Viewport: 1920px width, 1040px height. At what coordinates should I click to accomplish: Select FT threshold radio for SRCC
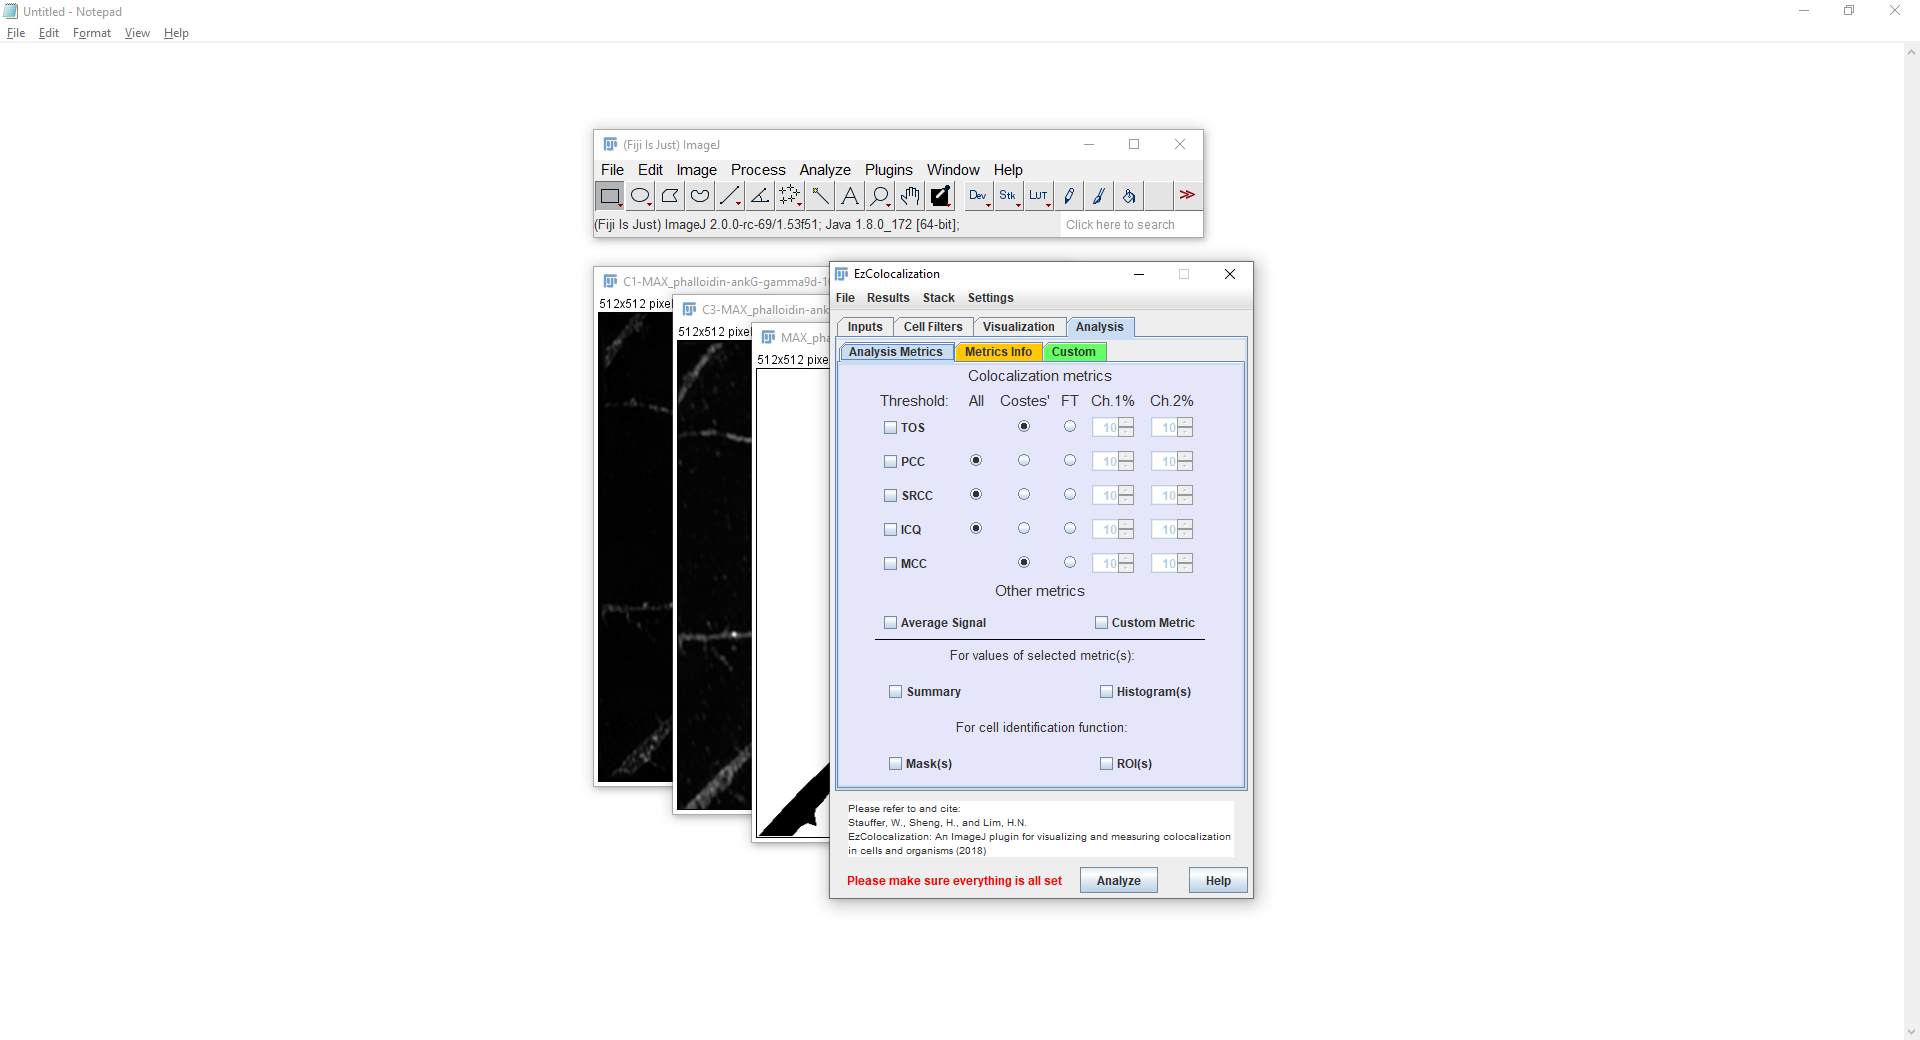[x=1070, y=495]
